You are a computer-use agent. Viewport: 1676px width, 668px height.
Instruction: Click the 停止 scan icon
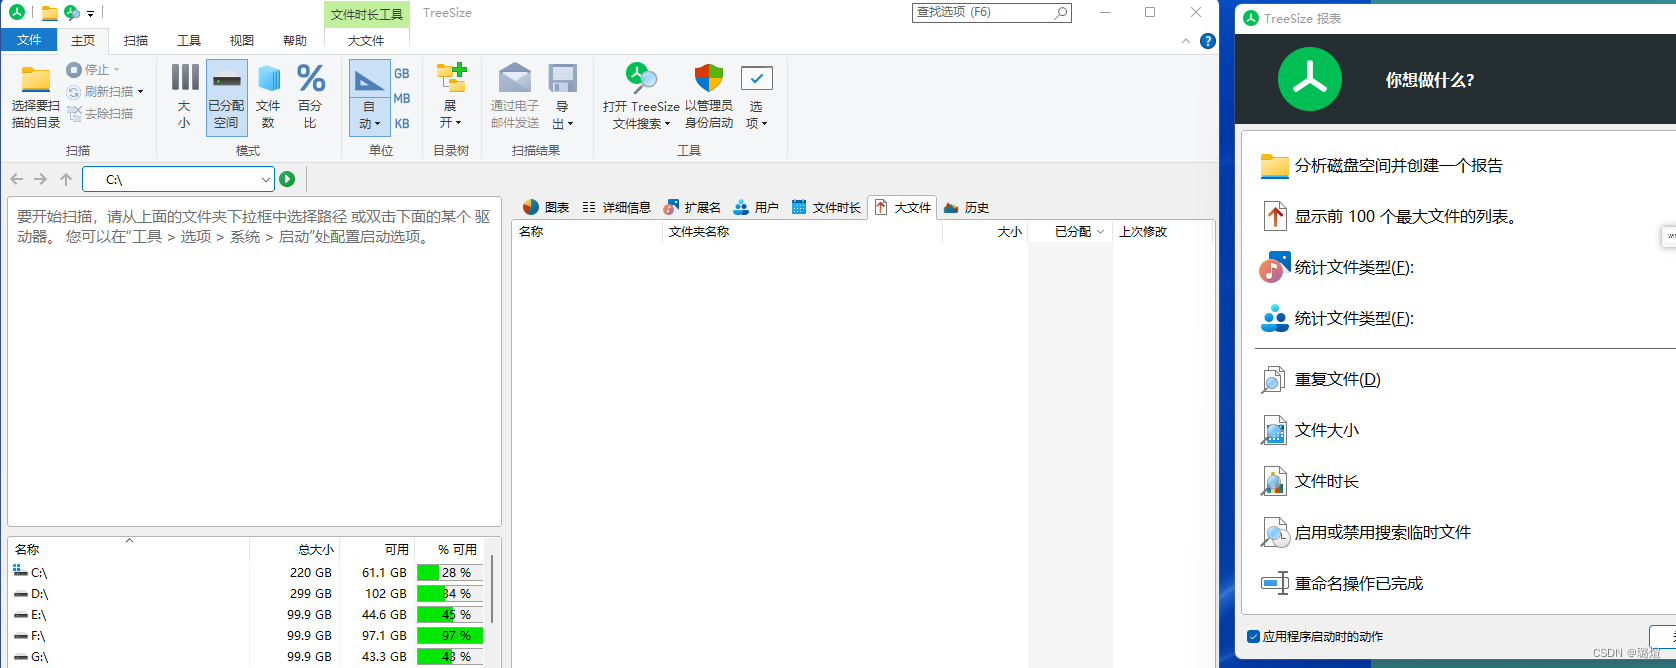point(74,70)
